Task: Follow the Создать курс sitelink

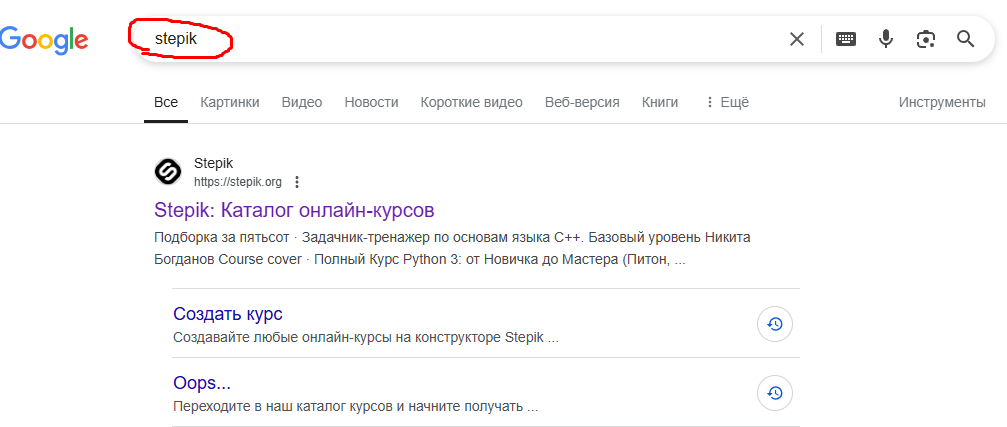Action: tap(228, 314)
